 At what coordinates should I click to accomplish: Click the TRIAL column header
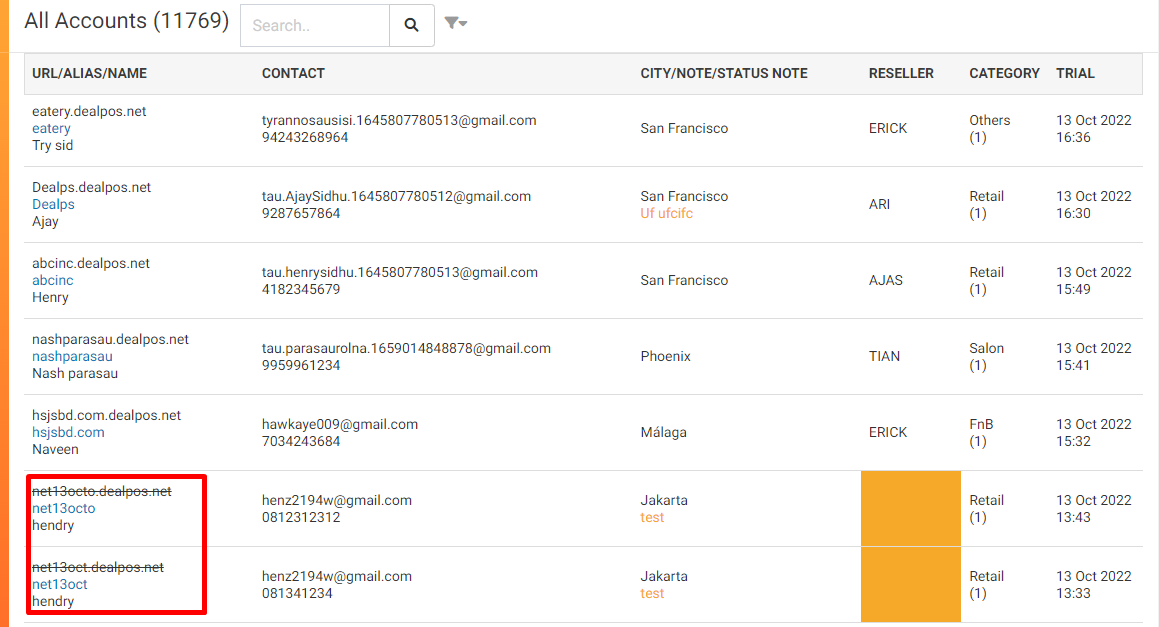click(x=1075, y=73)
